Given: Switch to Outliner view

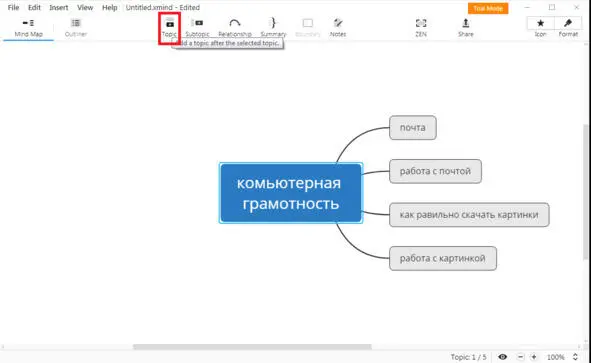Looking at the screenshot, I should pos(76,28).
